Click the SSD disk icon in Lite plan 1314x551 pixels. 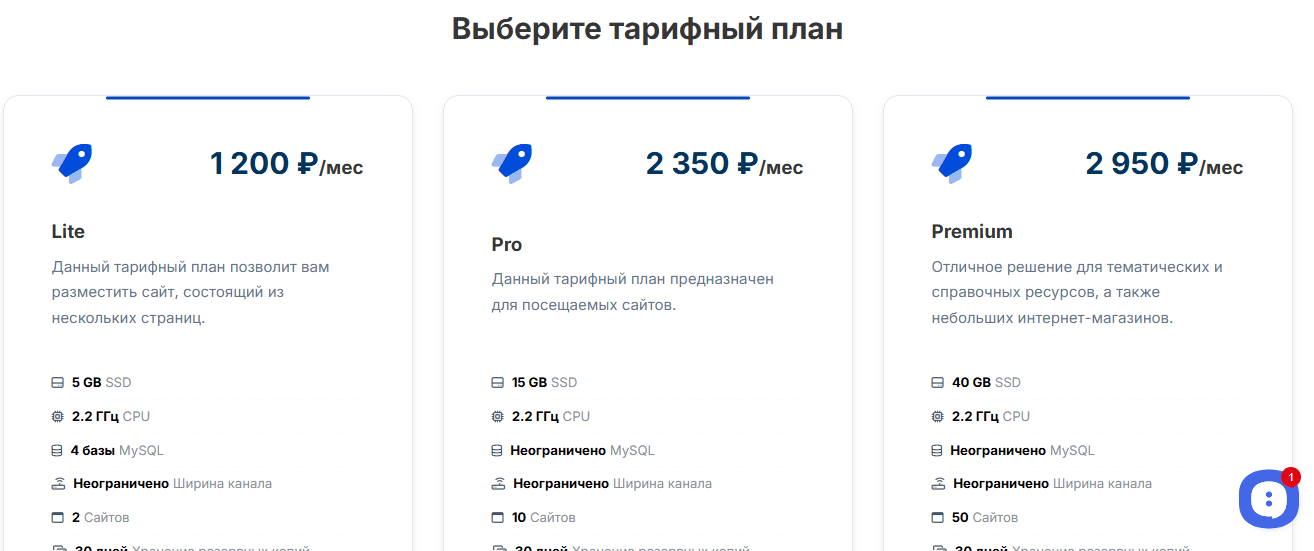point(58,383)
